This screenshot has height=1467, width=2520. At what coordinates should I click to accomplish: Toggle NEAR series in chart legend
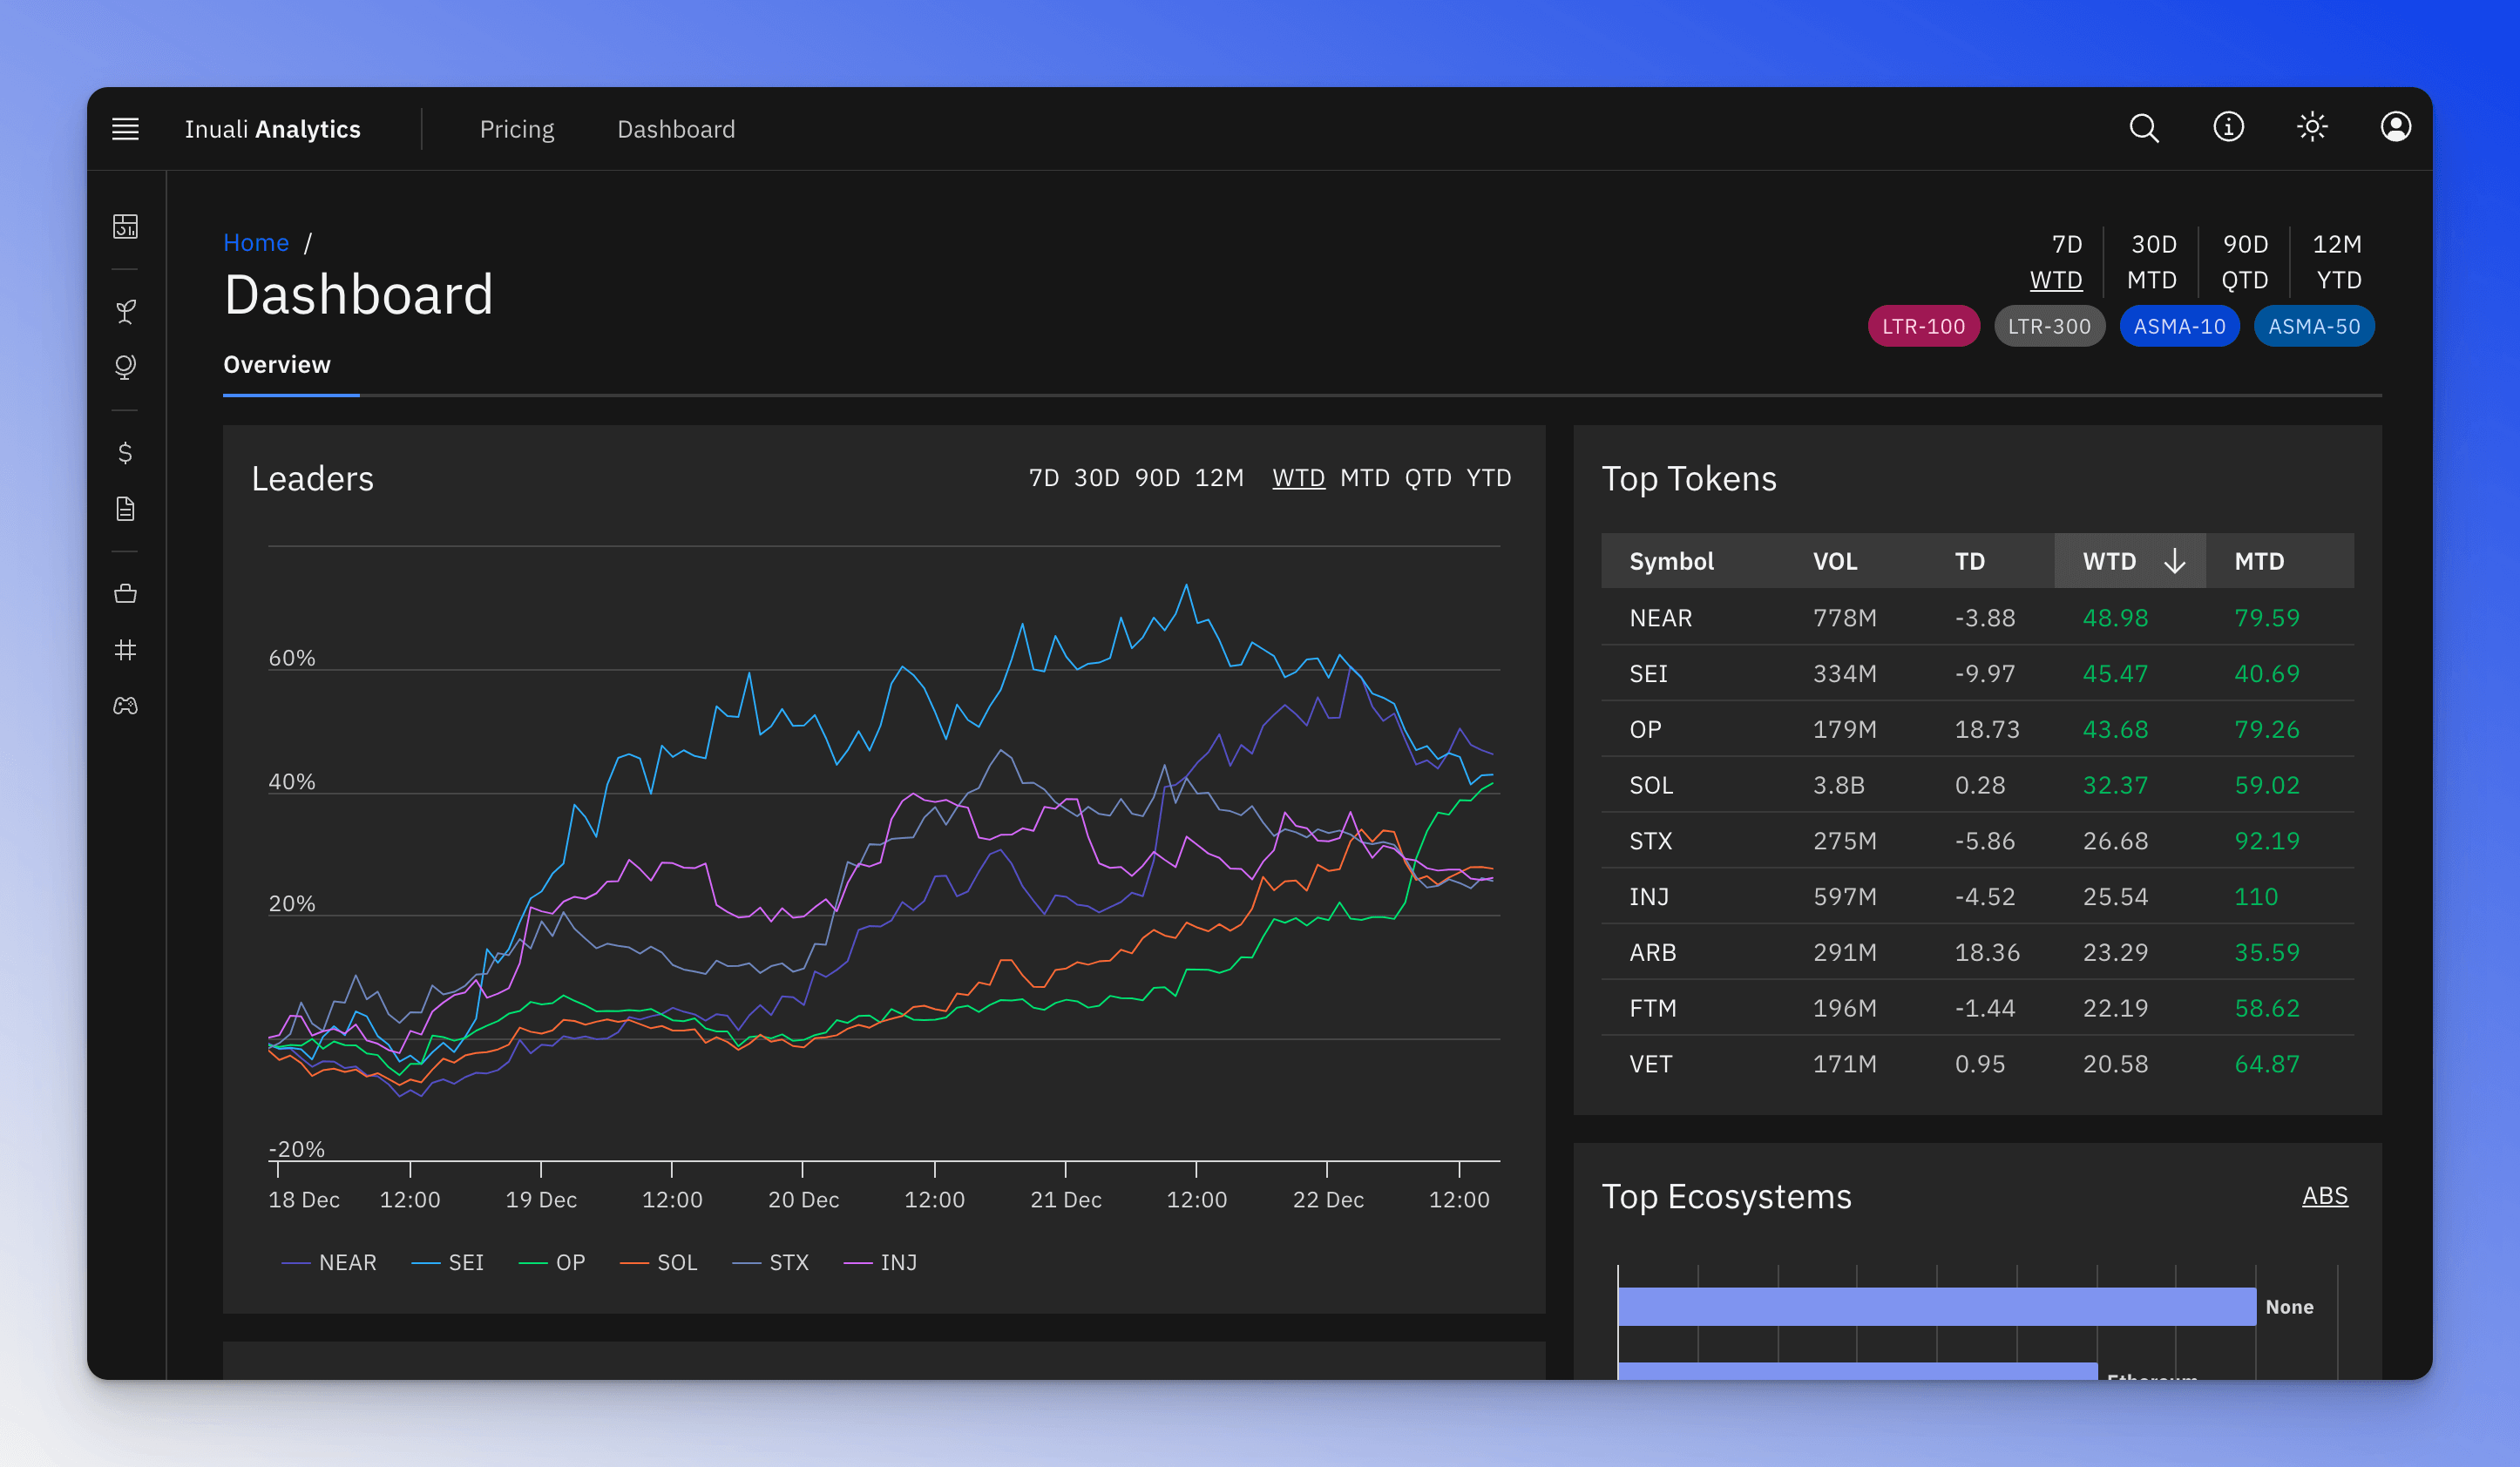(329, 1263)
